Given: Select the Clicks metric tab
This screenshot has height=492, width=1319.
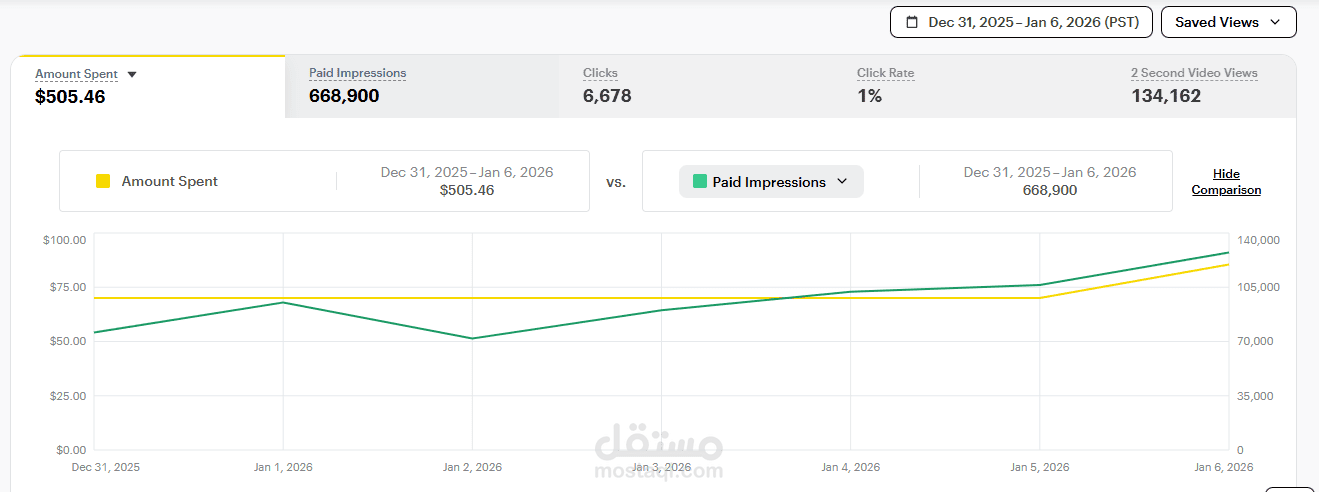Looking at the screenshot, I should (x=696, y=86).
